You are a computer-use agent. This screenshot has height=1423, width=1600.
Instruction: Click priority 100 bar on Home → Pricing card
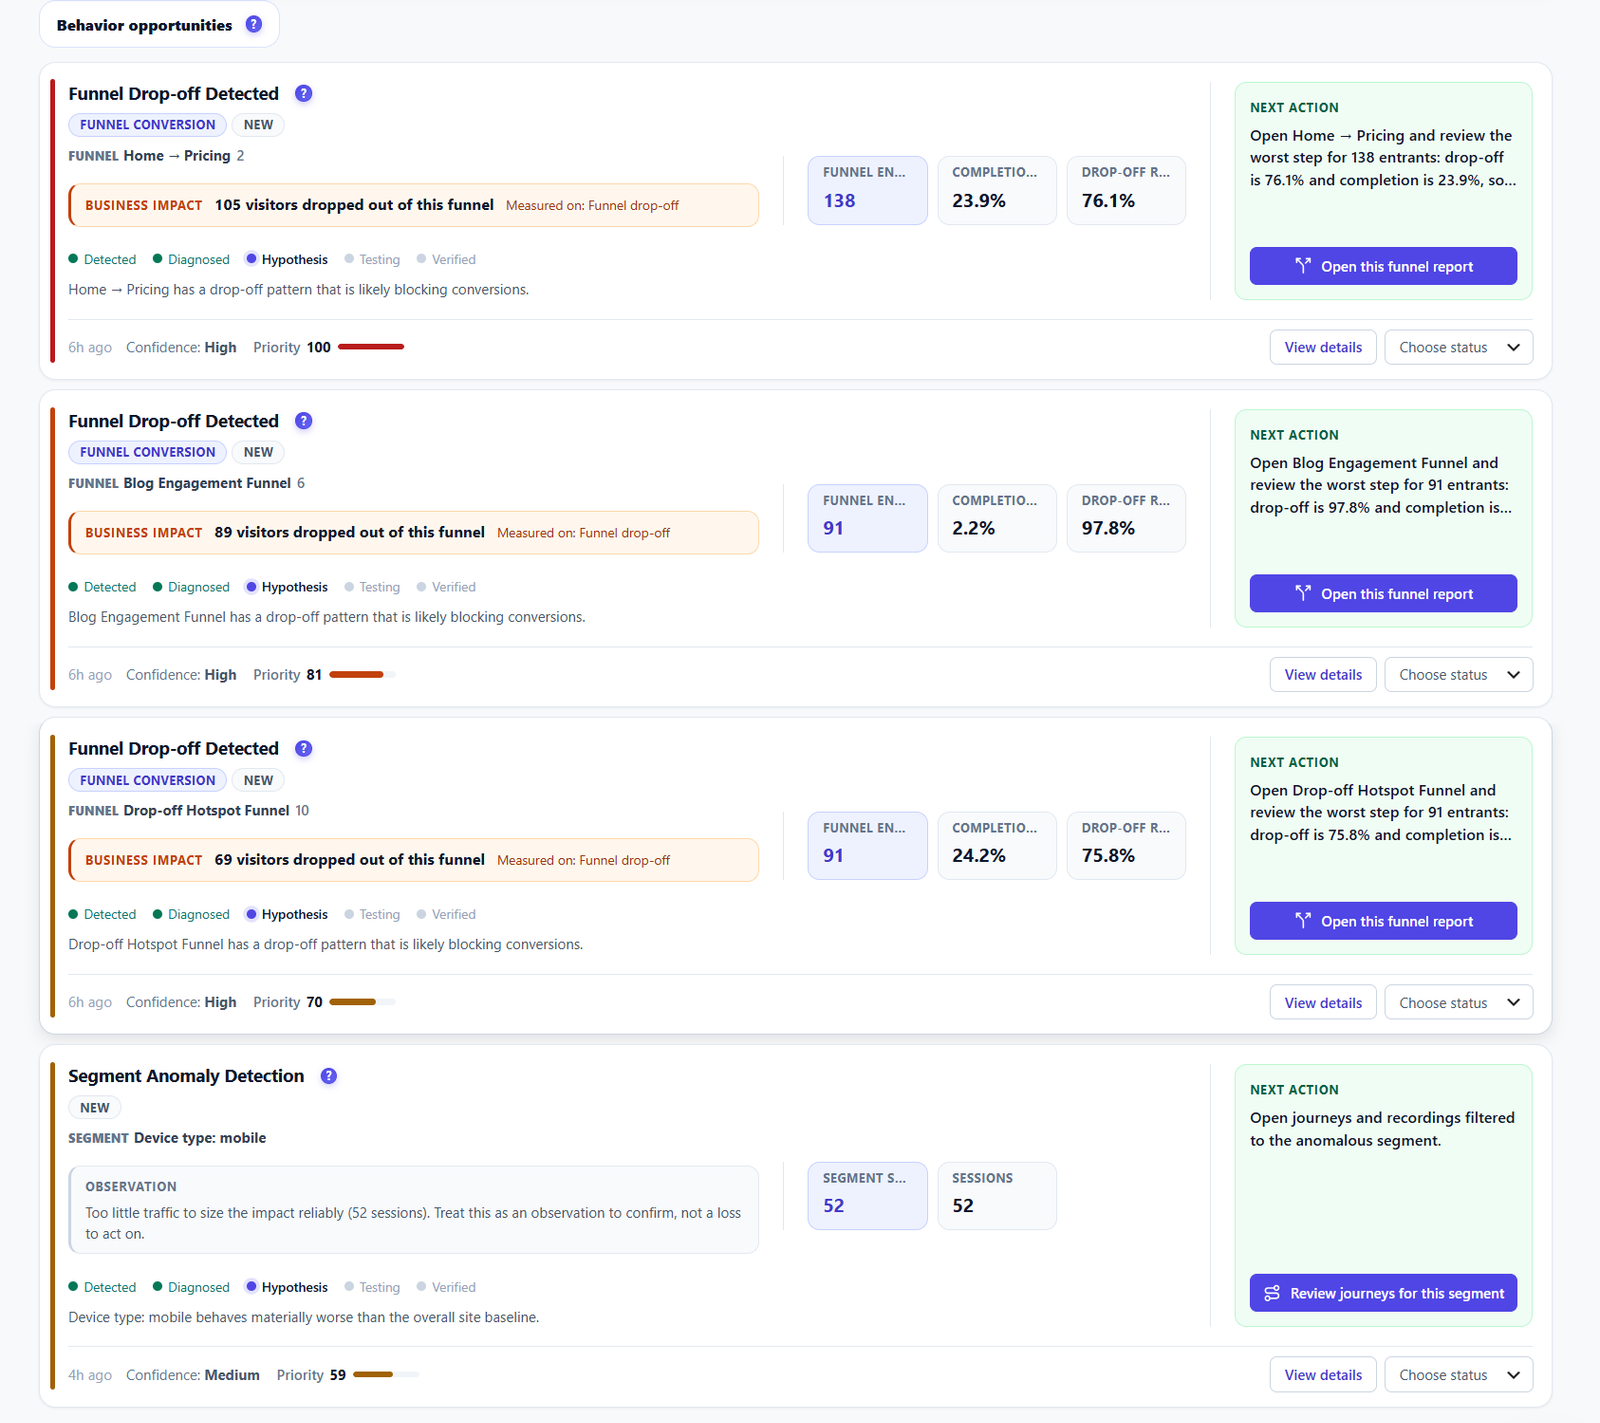coord(371,347)
